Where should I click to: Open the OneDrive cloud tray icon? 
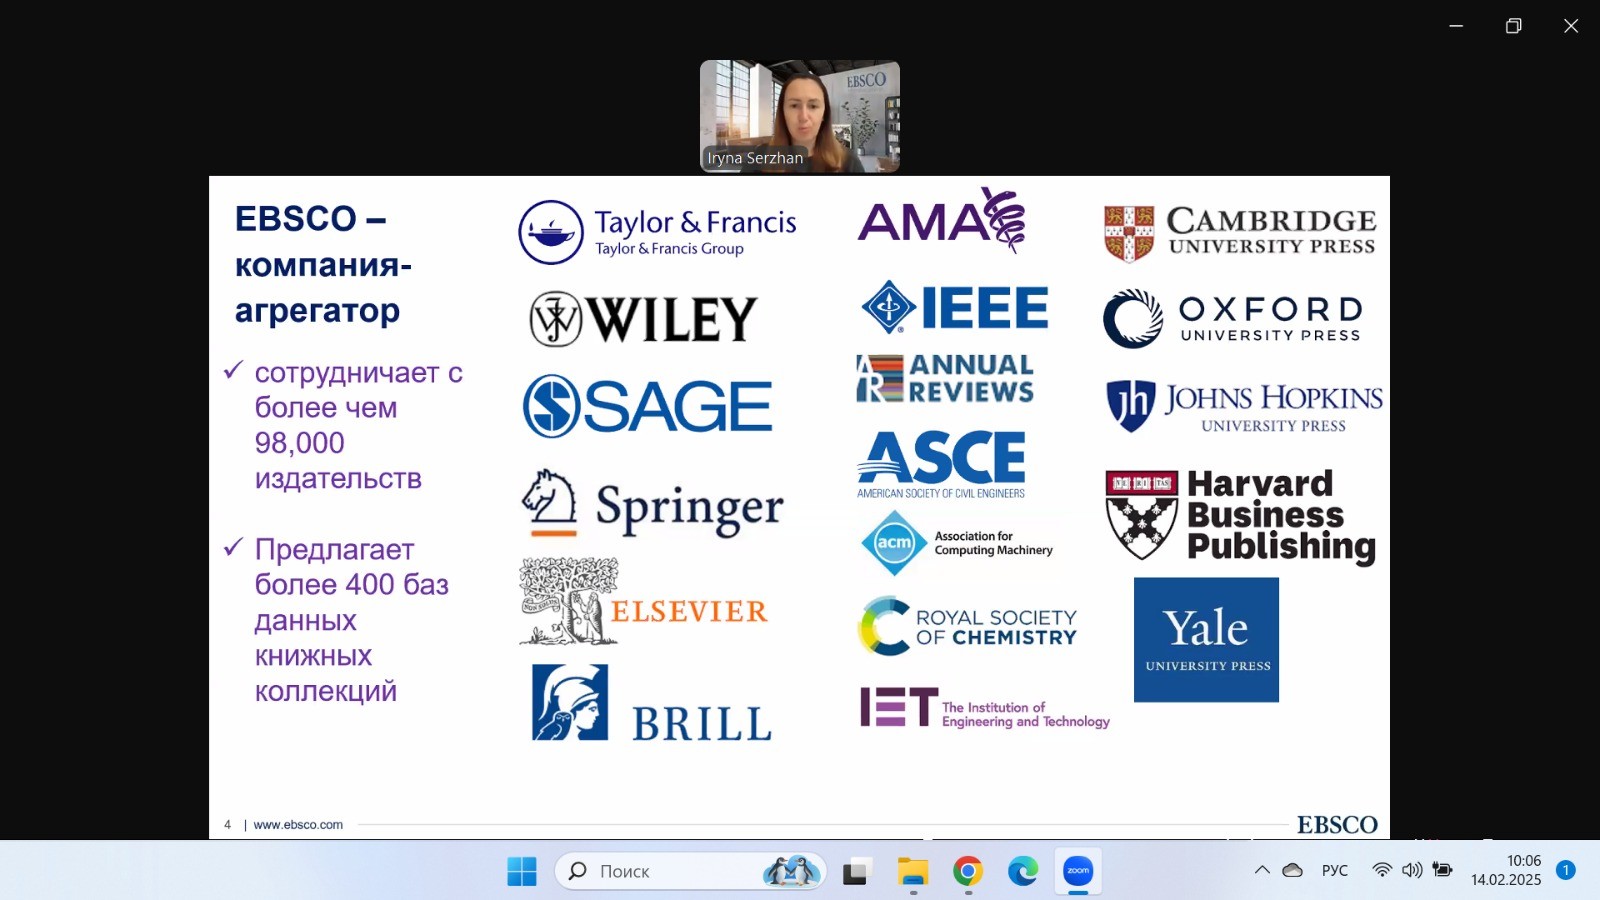1293,870
